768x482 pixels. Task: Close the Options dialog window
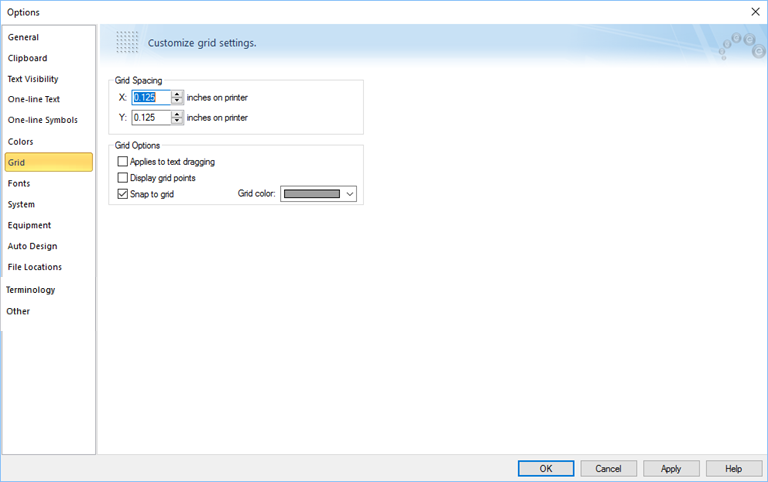pos(755,11)
